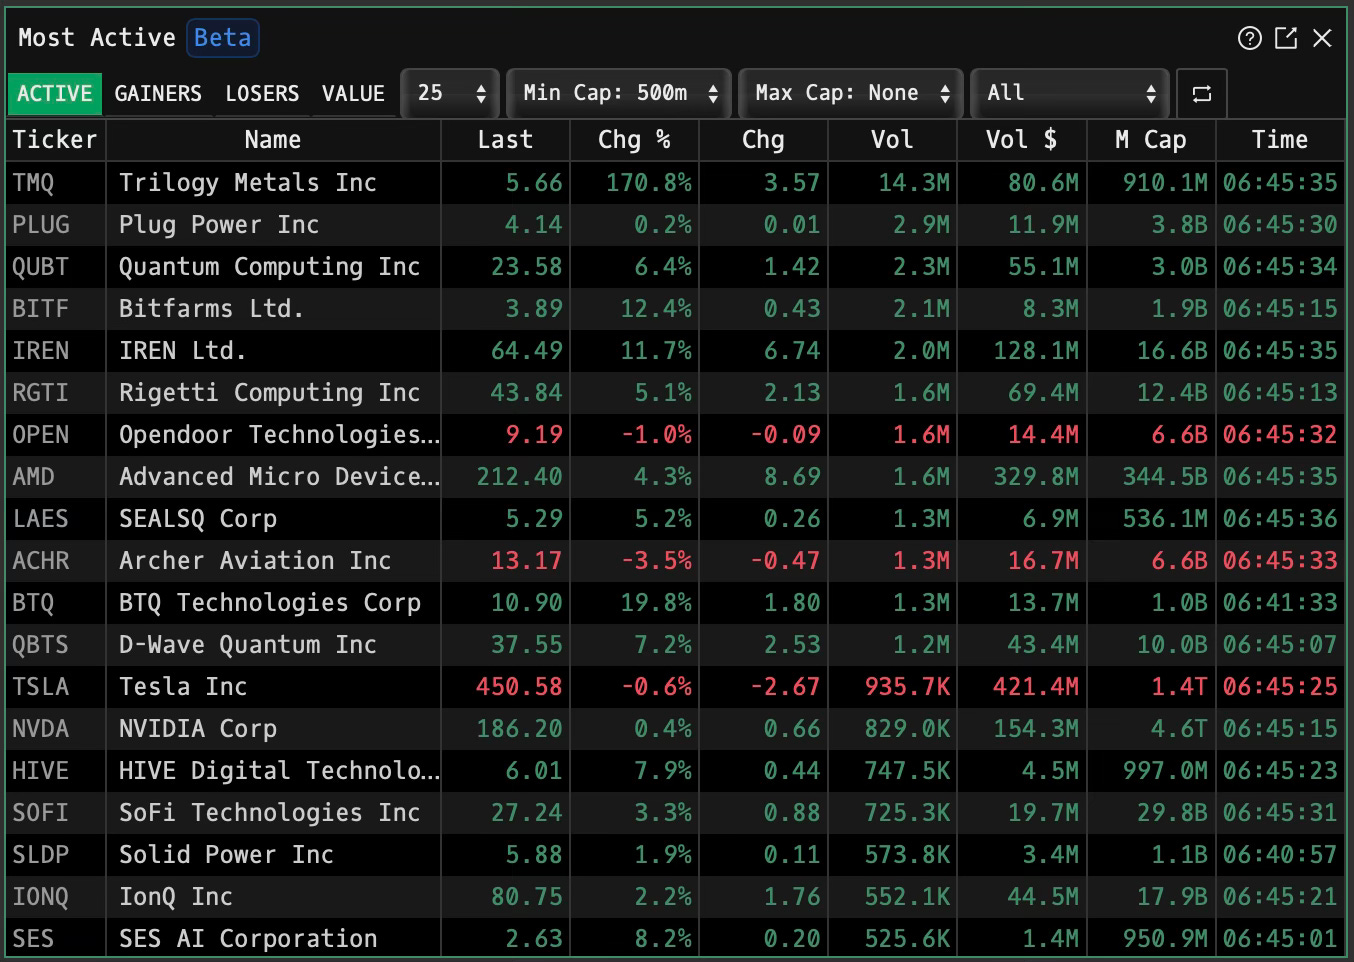Click the 935.7K volume value
The image size is (1354, 962).
click(907, 687)
